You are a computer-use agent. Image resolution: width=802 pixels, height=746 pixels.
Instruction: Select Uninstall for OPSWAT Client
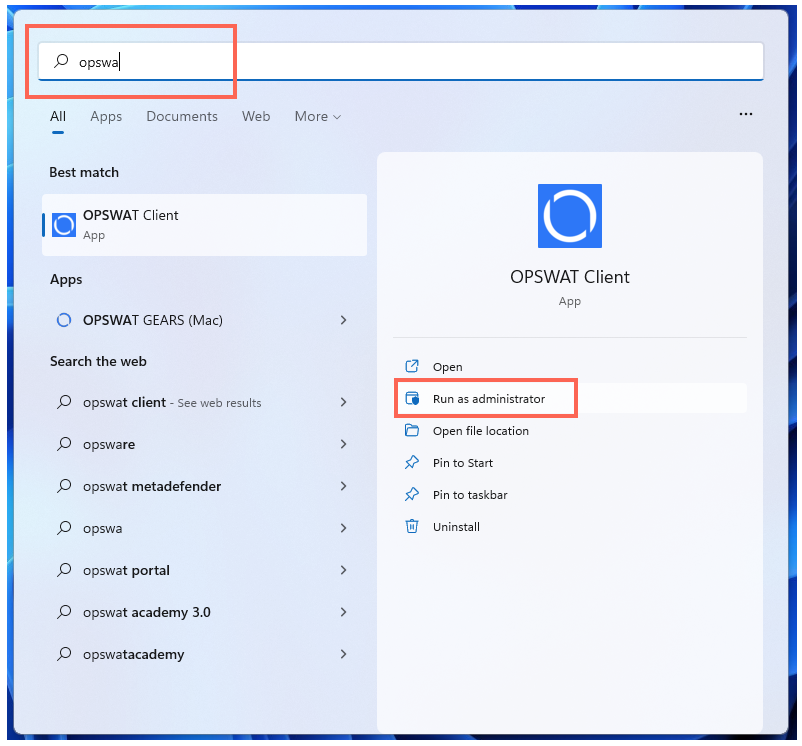[570, 527]
